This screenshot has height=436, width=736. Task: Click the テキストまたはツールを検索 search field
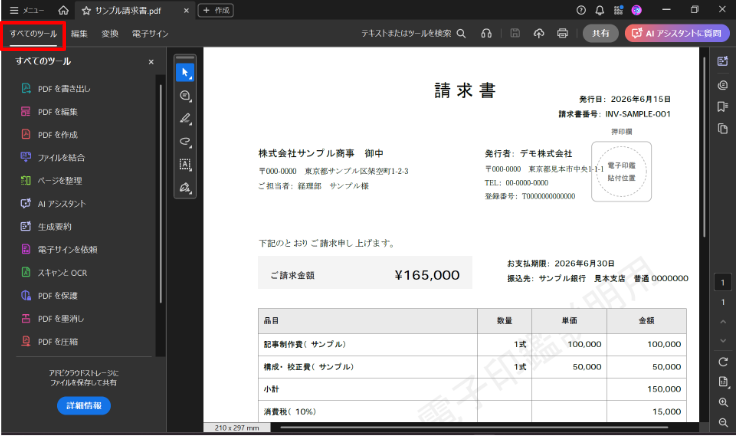point(413,33)
